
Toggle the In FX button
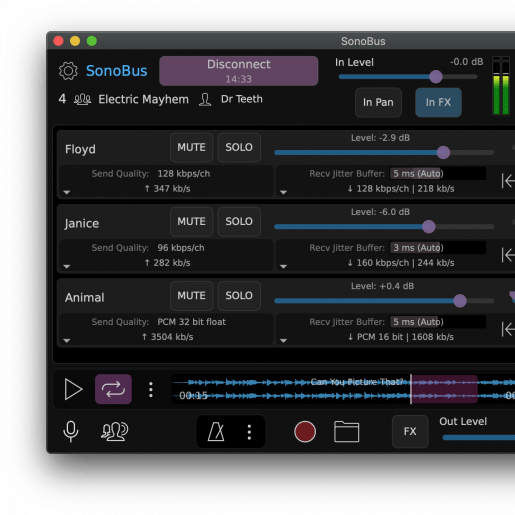tap(438, 102)
